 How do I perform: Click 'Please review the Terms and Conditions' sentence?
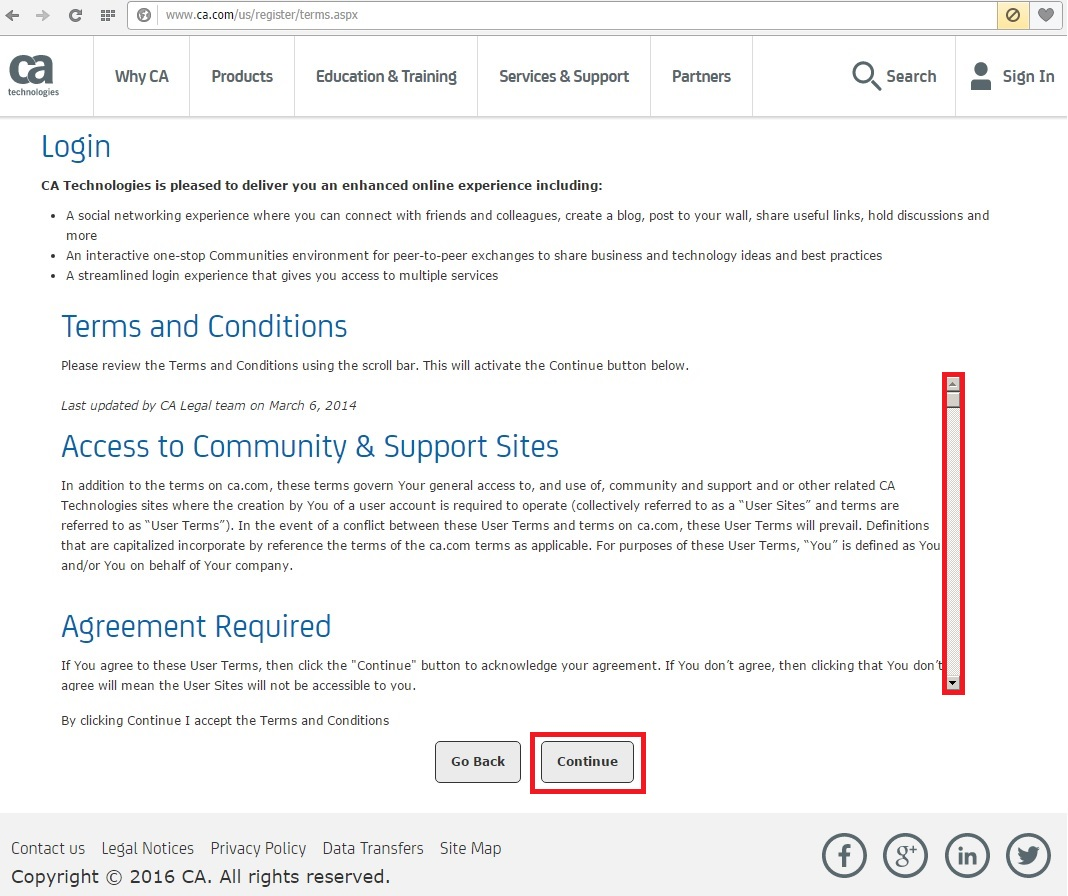(x=375, y=366)
